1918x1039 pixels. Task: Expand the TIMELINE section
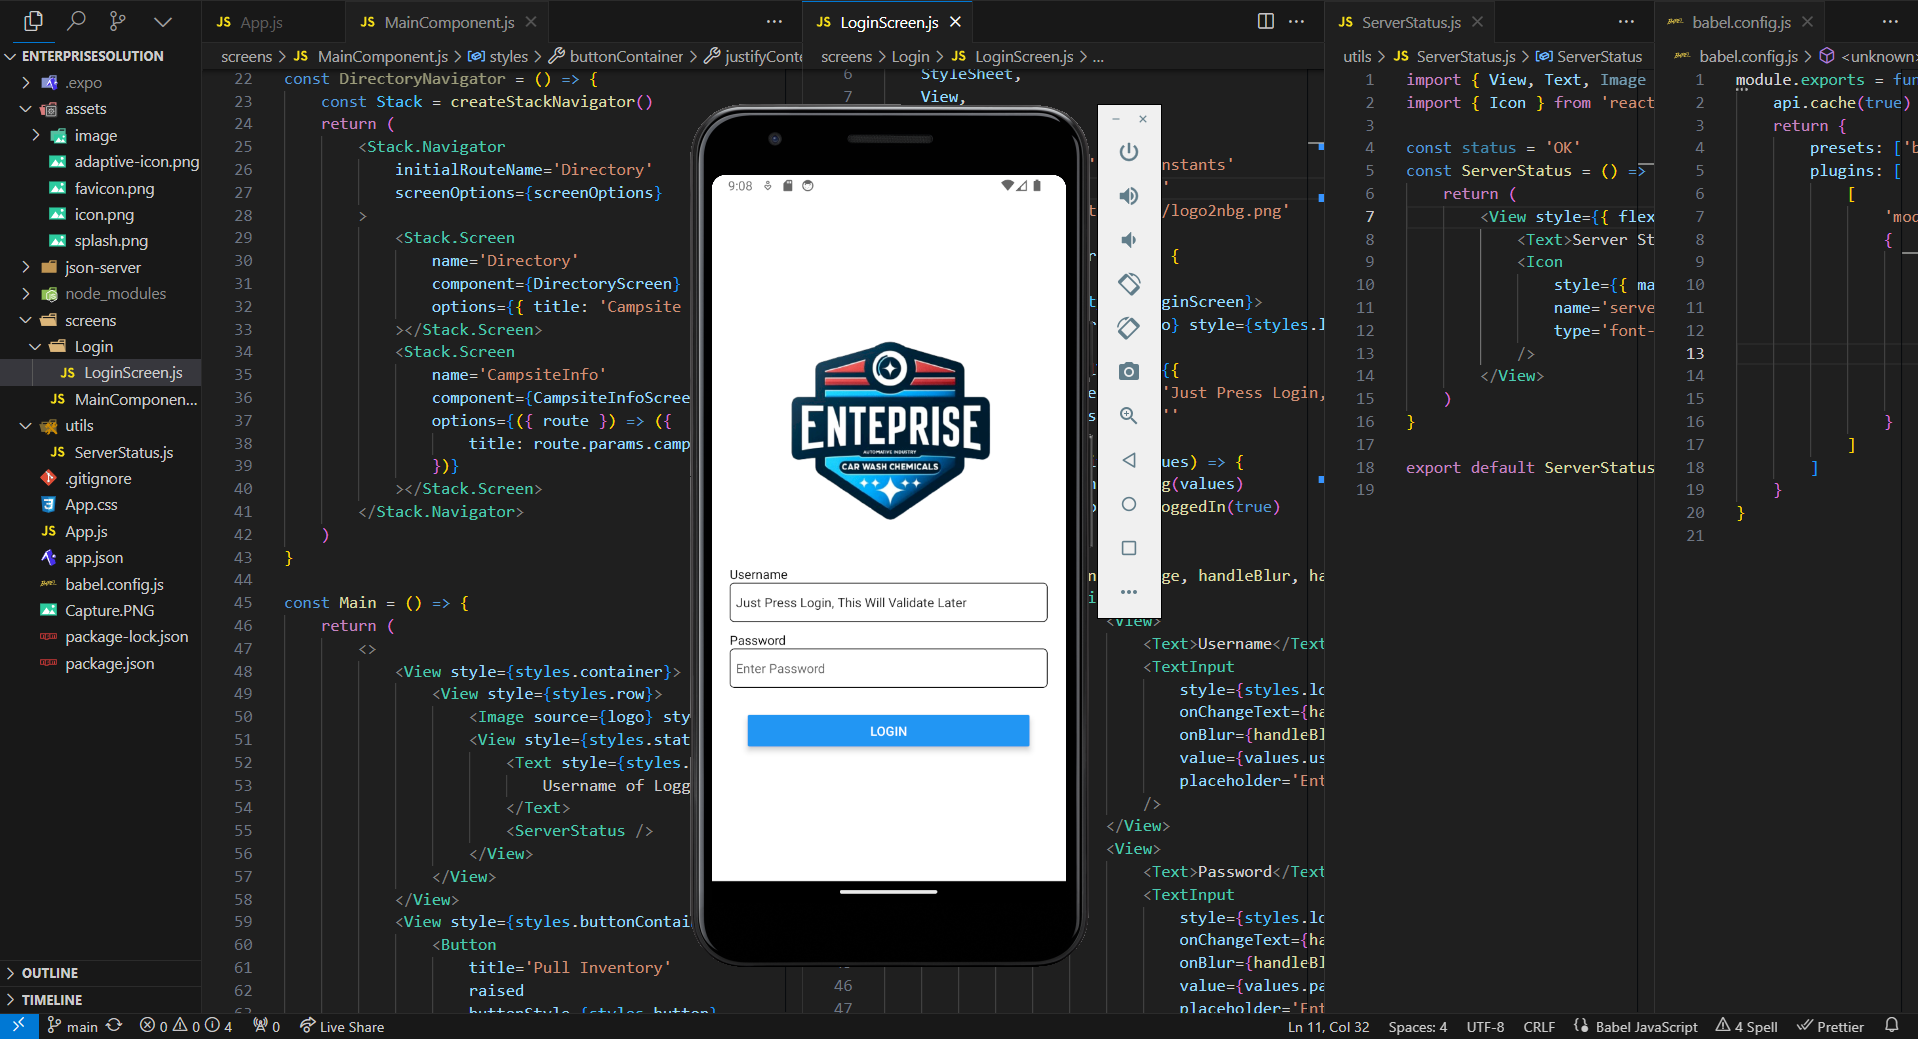52,999
